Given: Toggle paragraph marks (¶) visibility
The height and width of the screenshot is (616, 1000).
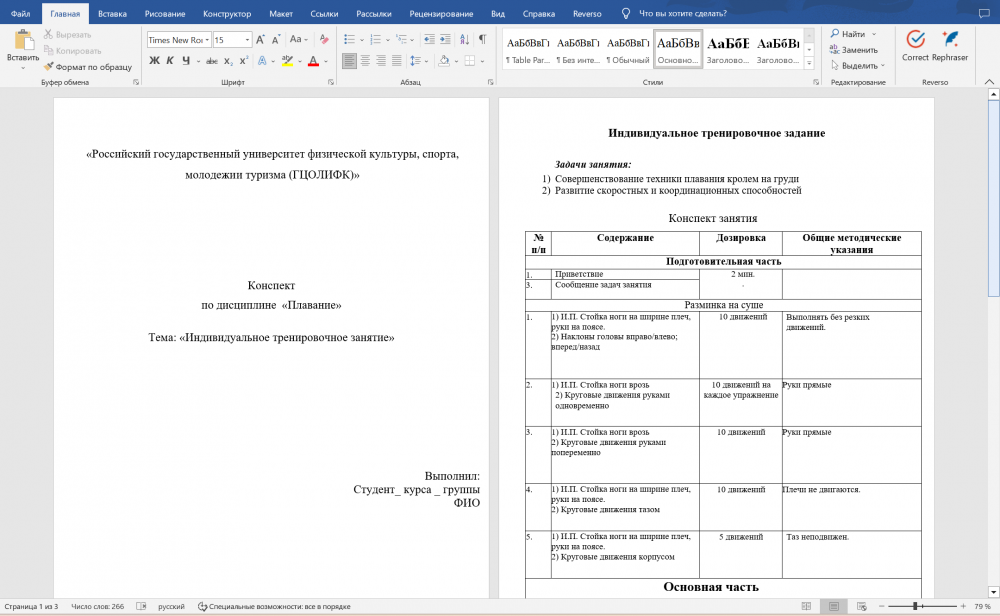Looking at the screenshot, I should pos(481,40).
